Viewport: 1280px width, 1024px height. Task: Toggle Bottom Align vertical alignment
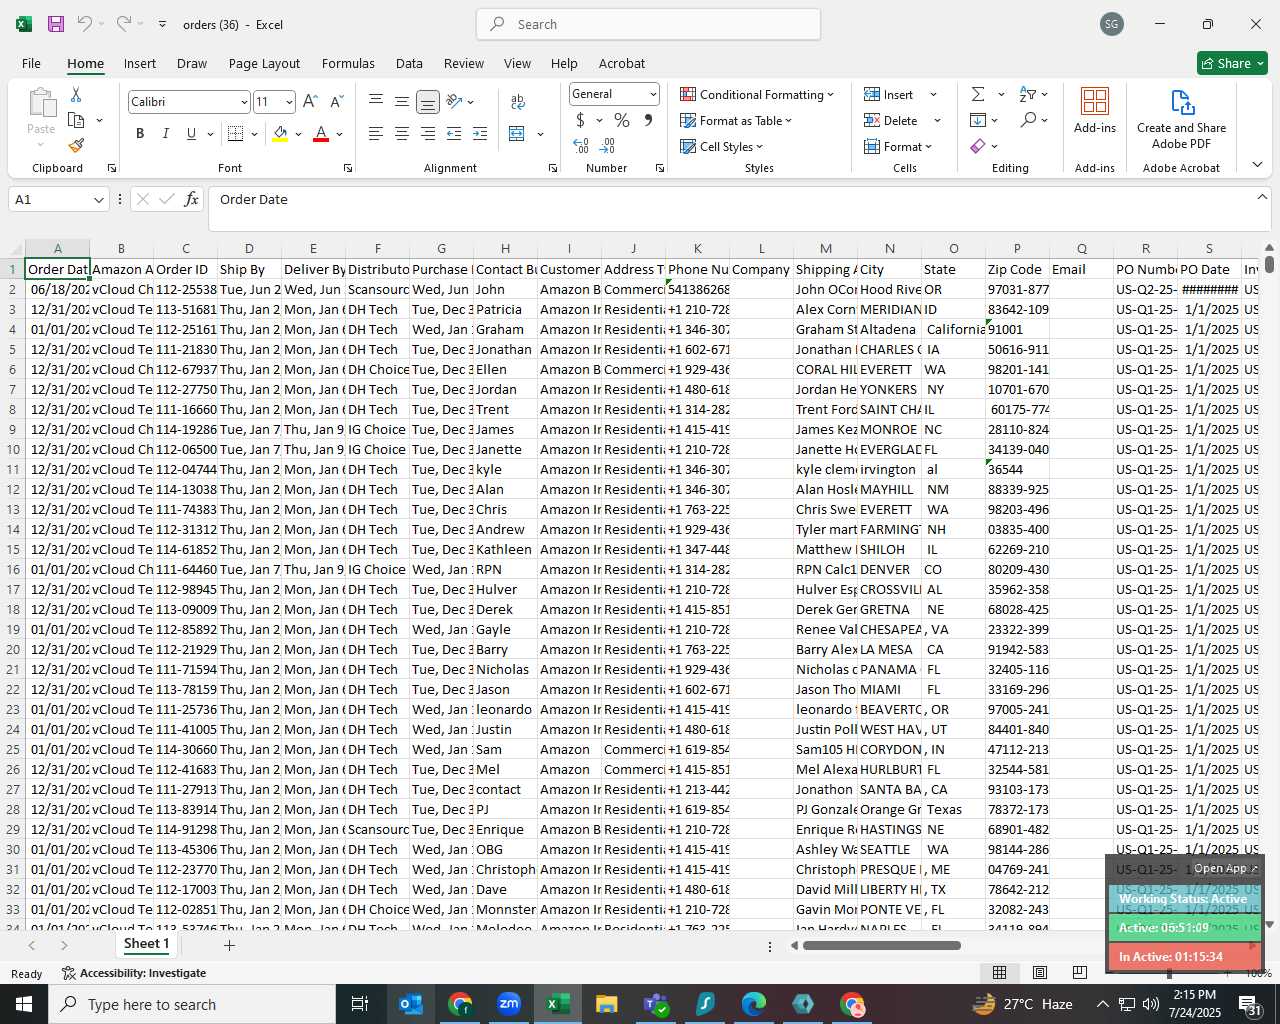point(428,101)
